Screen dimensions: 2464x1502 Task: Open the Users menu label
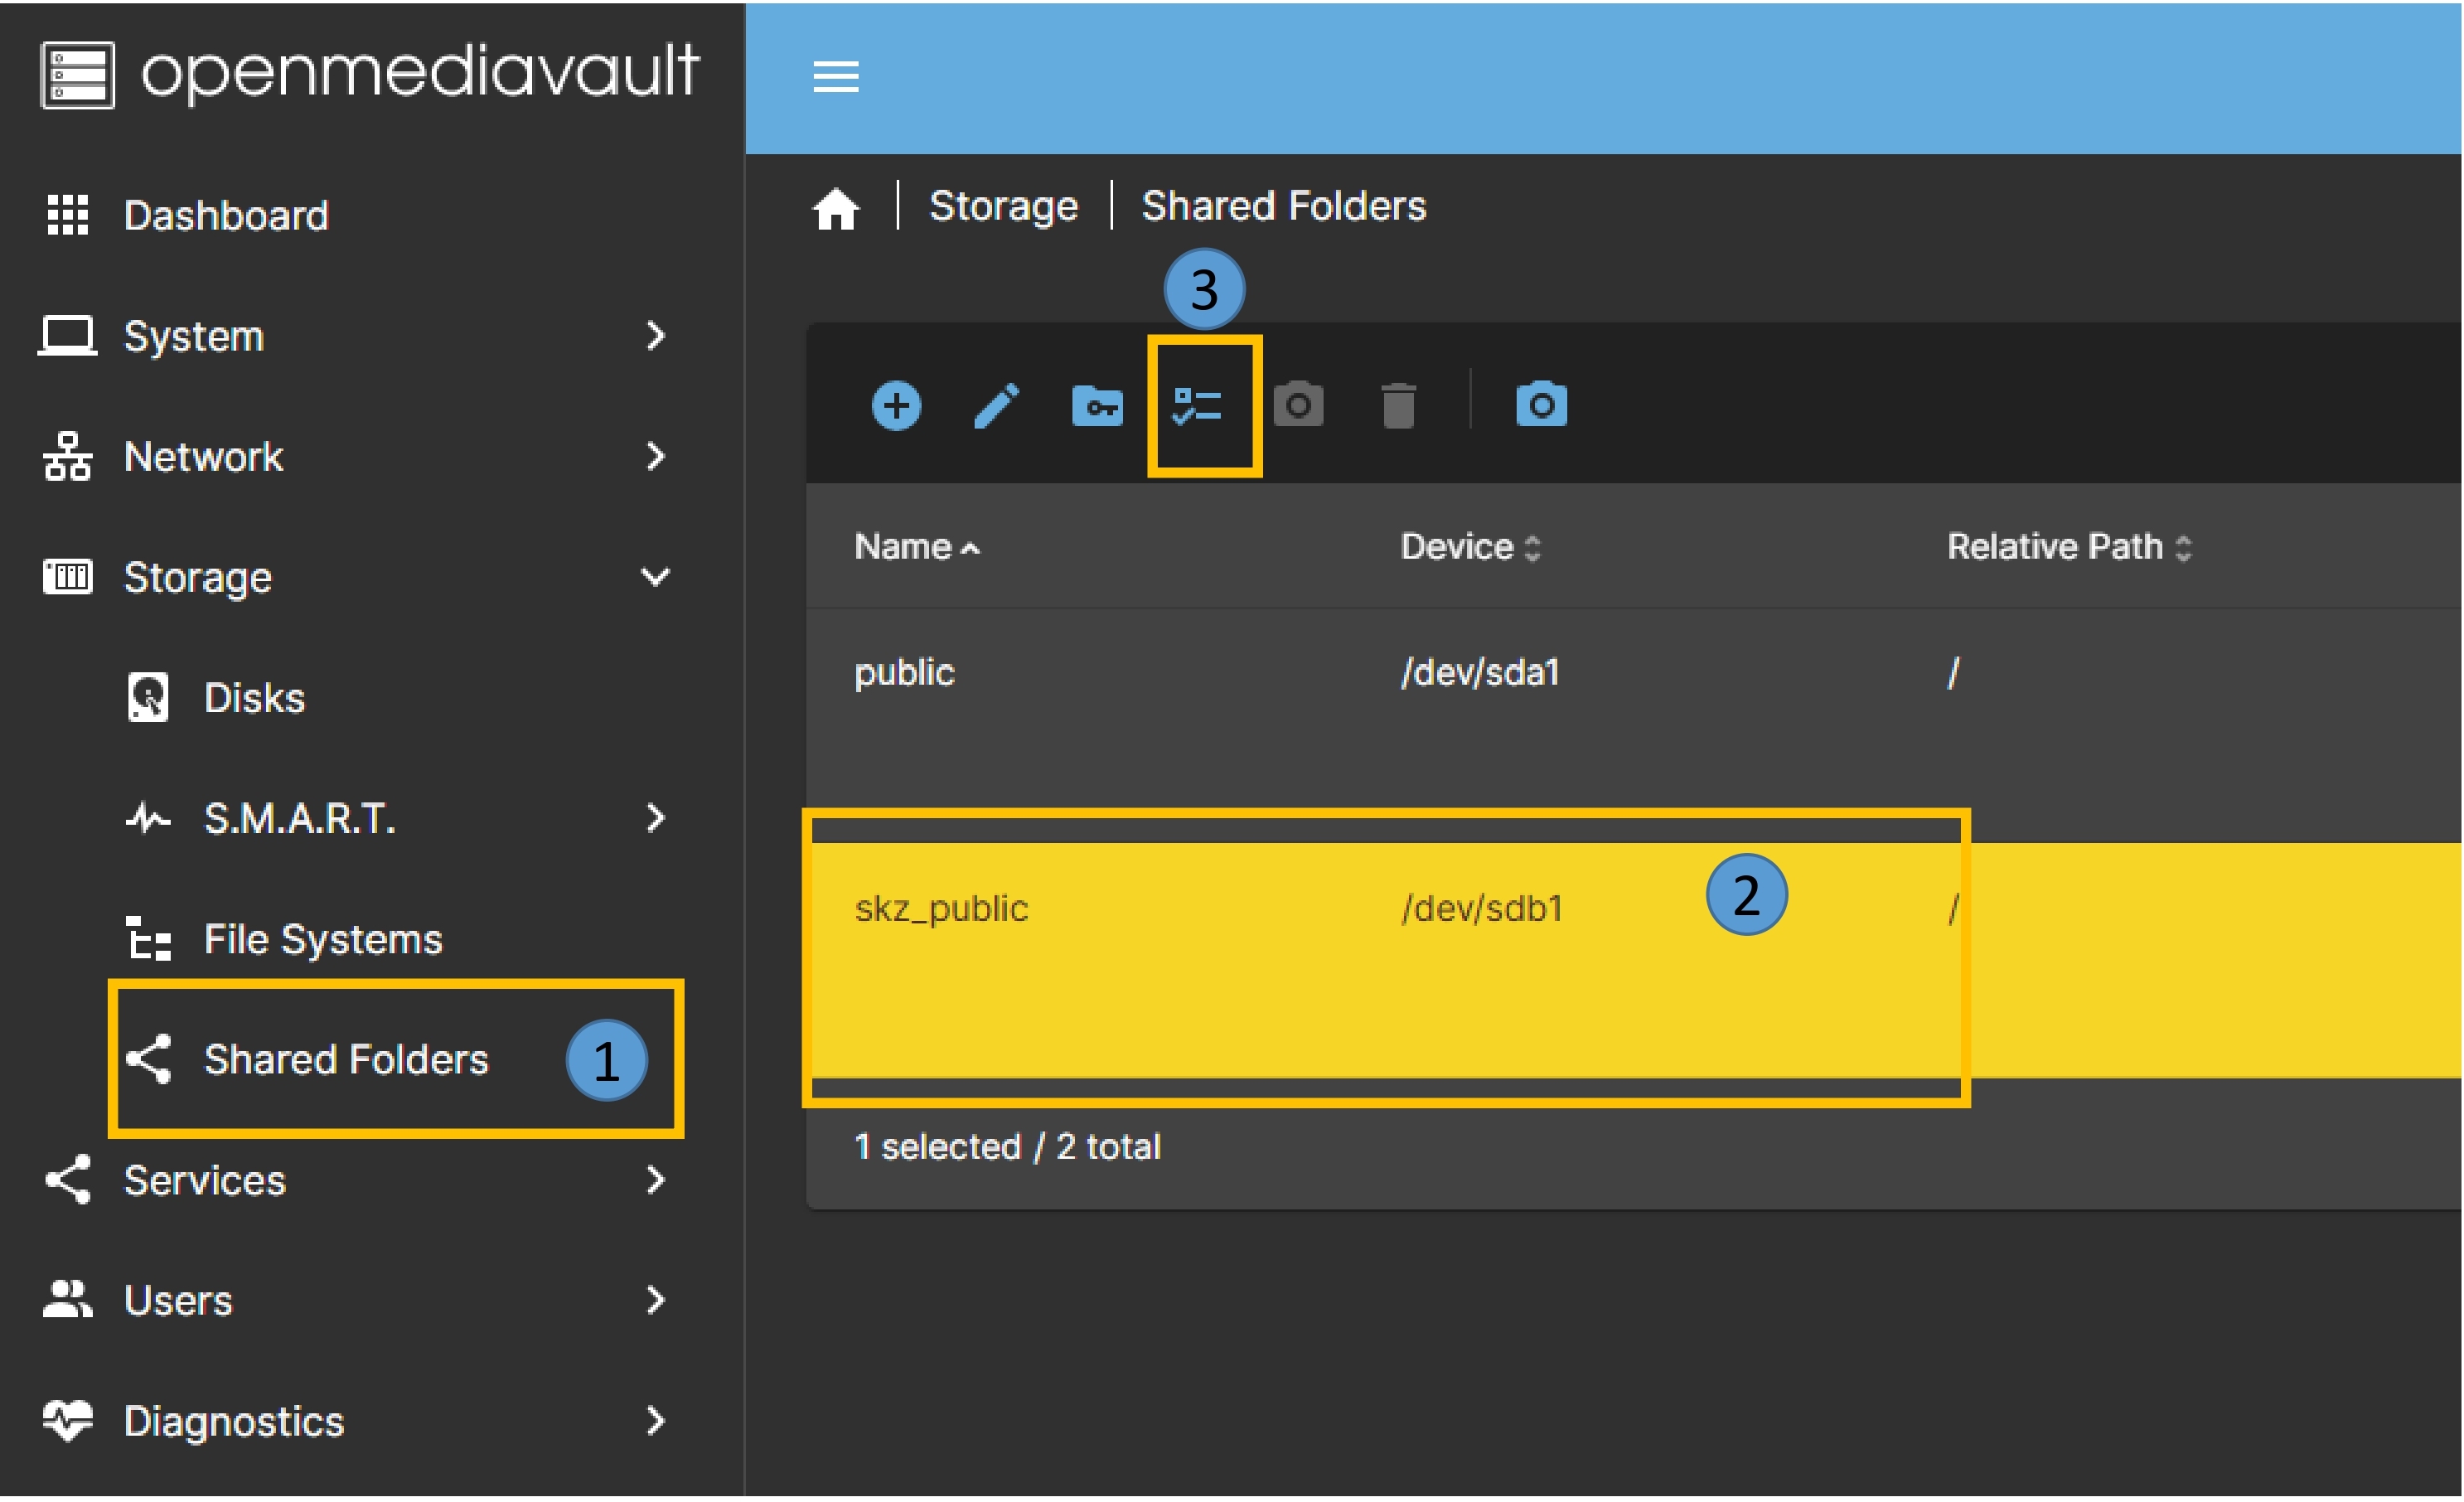(x=178, y=1302)
